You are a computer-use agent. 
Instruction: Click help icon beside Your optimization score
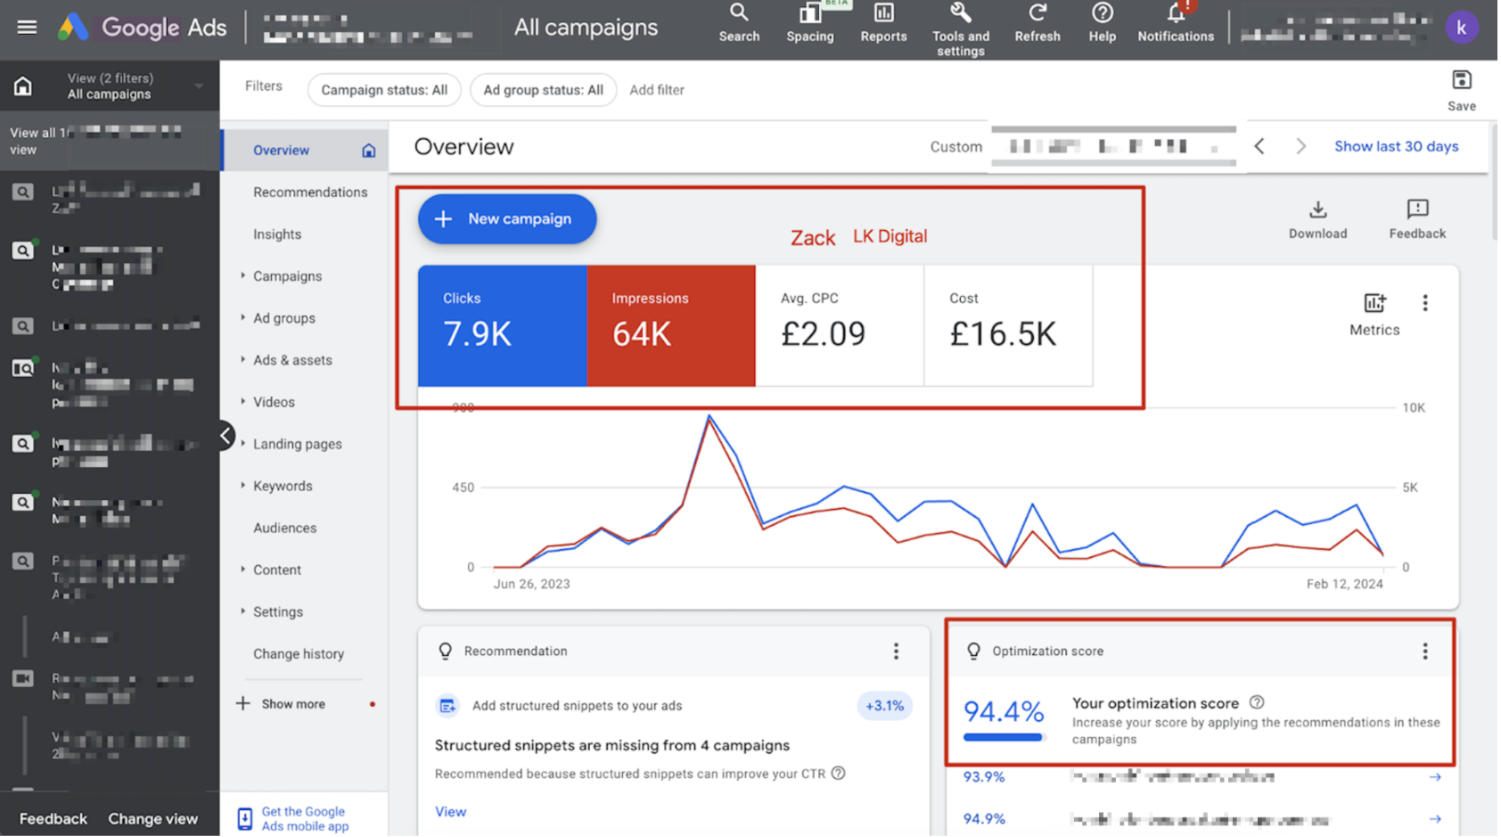click(1257, 703)
